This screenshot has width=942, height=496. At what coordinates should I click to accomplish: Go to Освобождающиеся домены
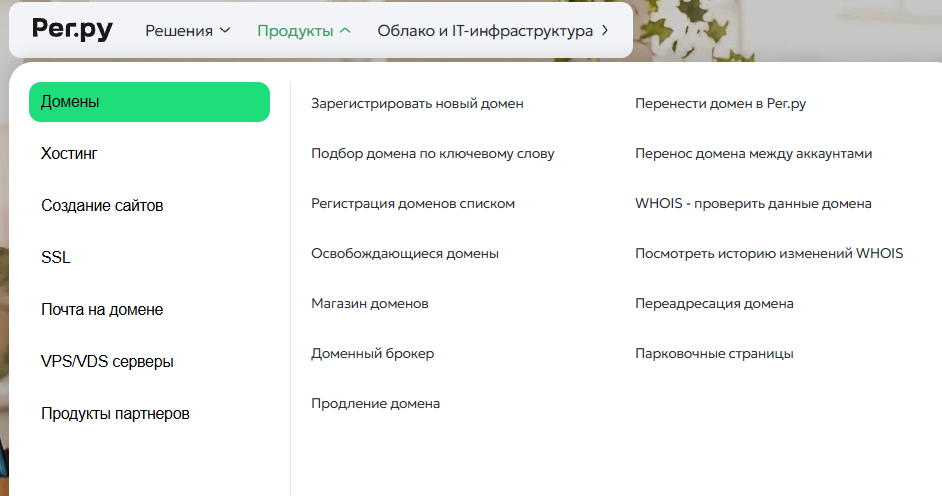tap(405, 254)
